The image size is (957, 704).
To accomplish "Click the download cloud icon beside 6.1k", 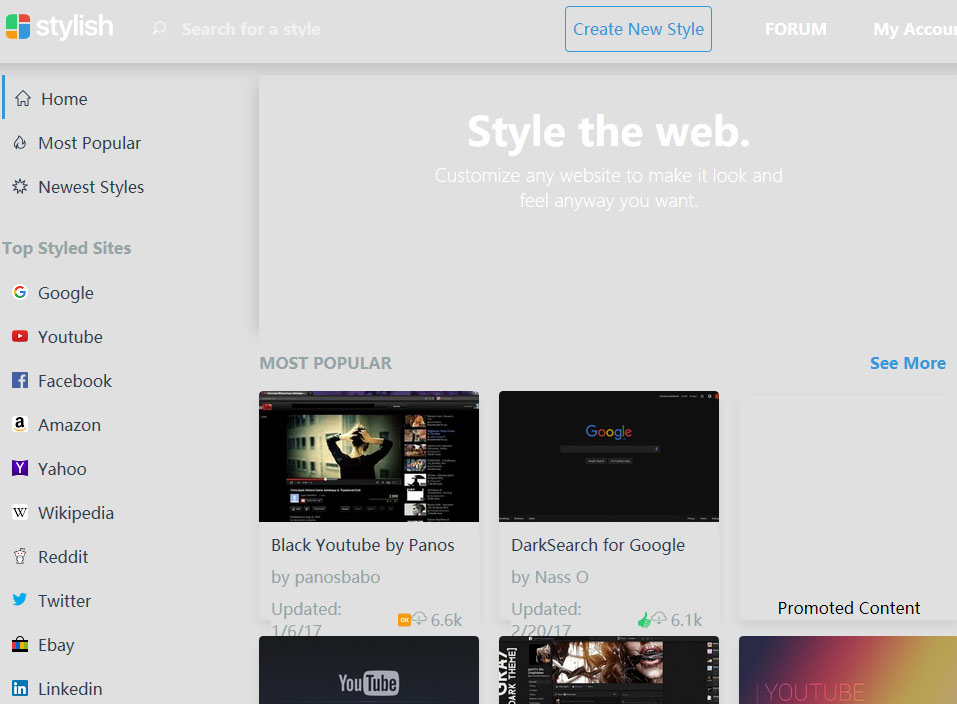I will [659, 619].
